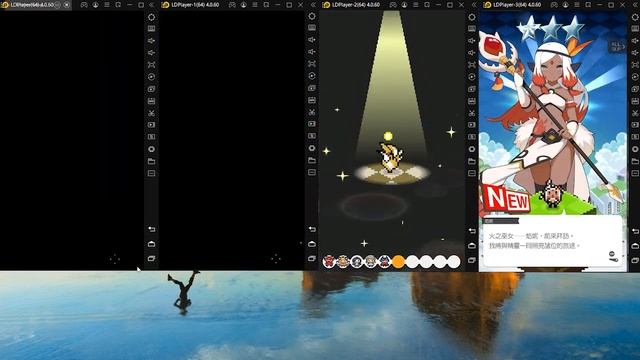Tap the first hero portrait circle in LDPlayer-2

point(329,262)
